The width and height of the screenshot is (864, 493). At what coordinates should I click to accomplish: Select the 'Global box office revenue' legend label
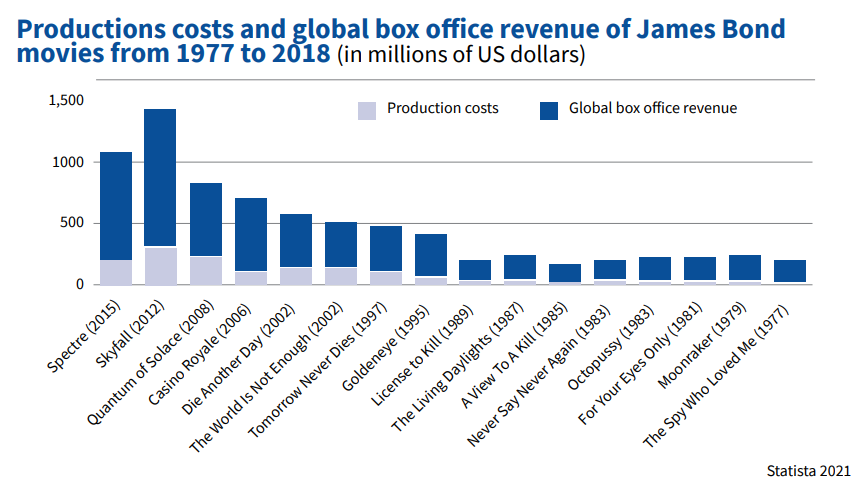[x=653, y=109]
